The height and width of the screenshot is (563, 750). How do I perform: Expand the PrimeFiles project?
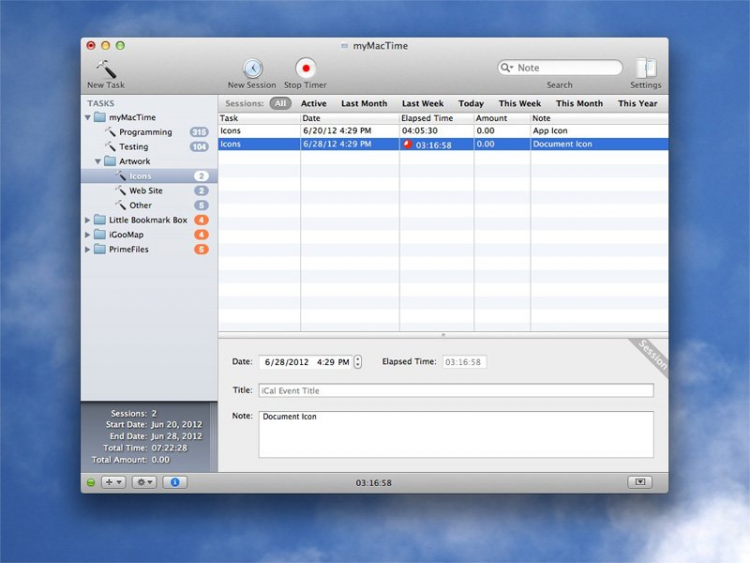pos(88,249)
